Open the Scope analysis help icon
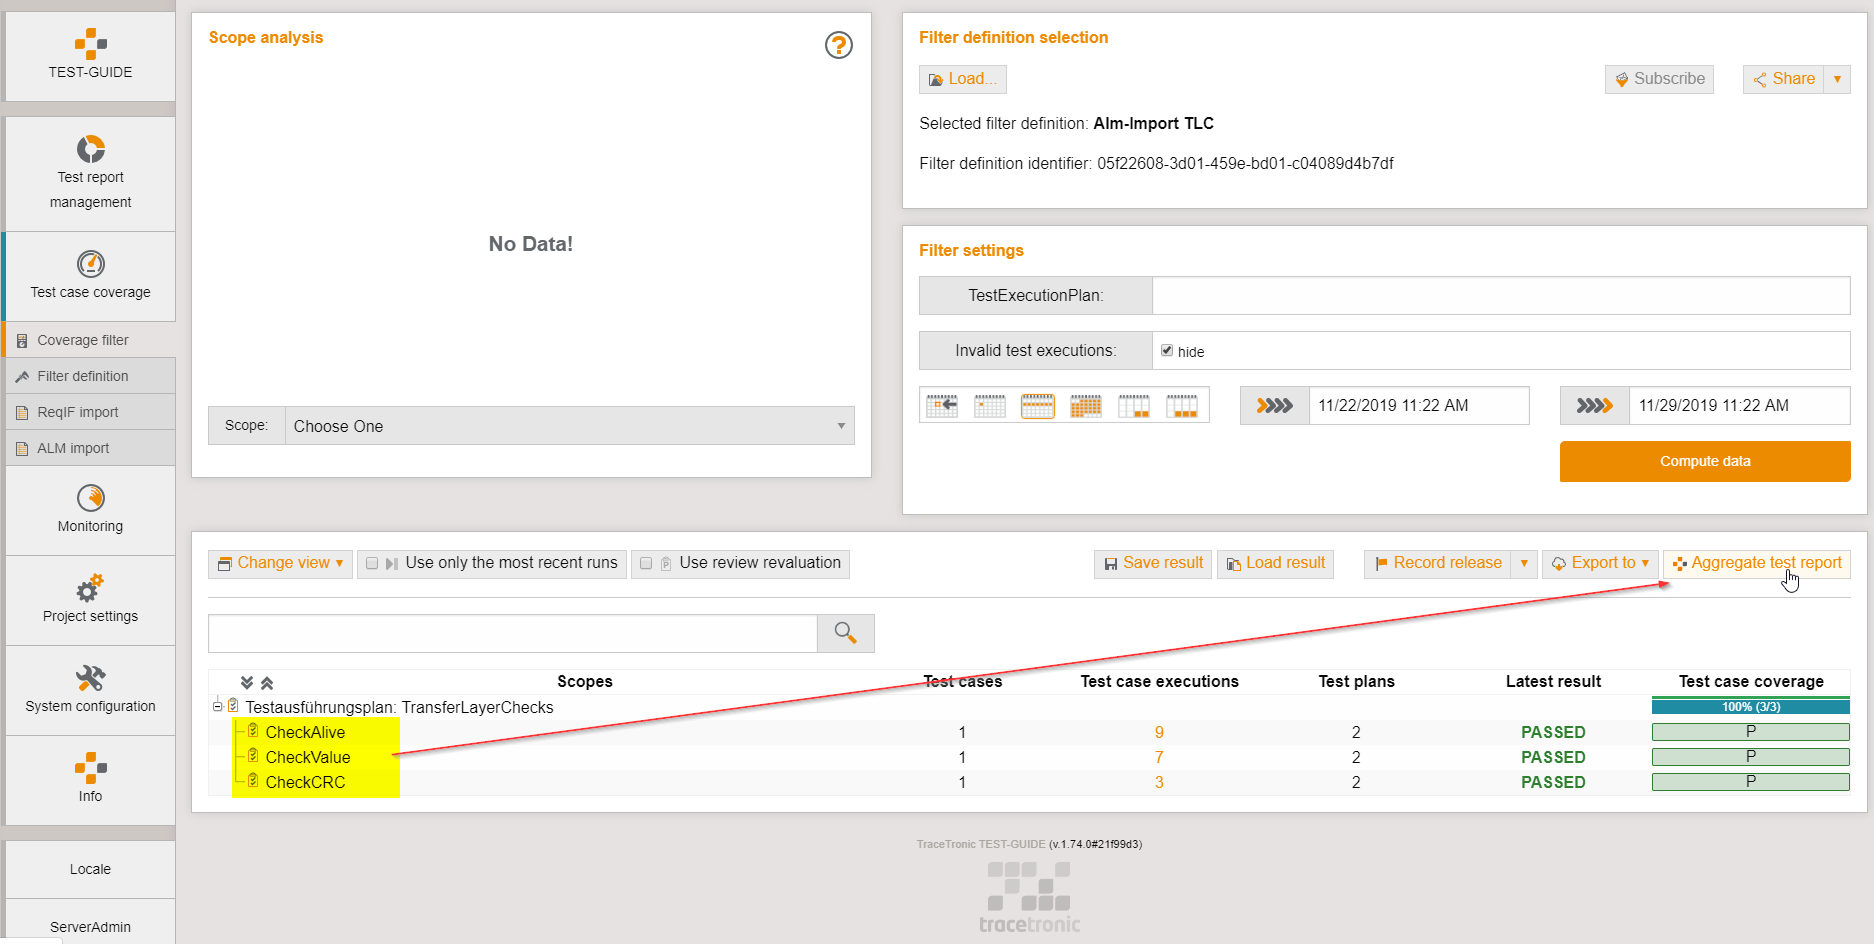The height and width of the screenshot is (944, 1874). [x=838, y=45]
